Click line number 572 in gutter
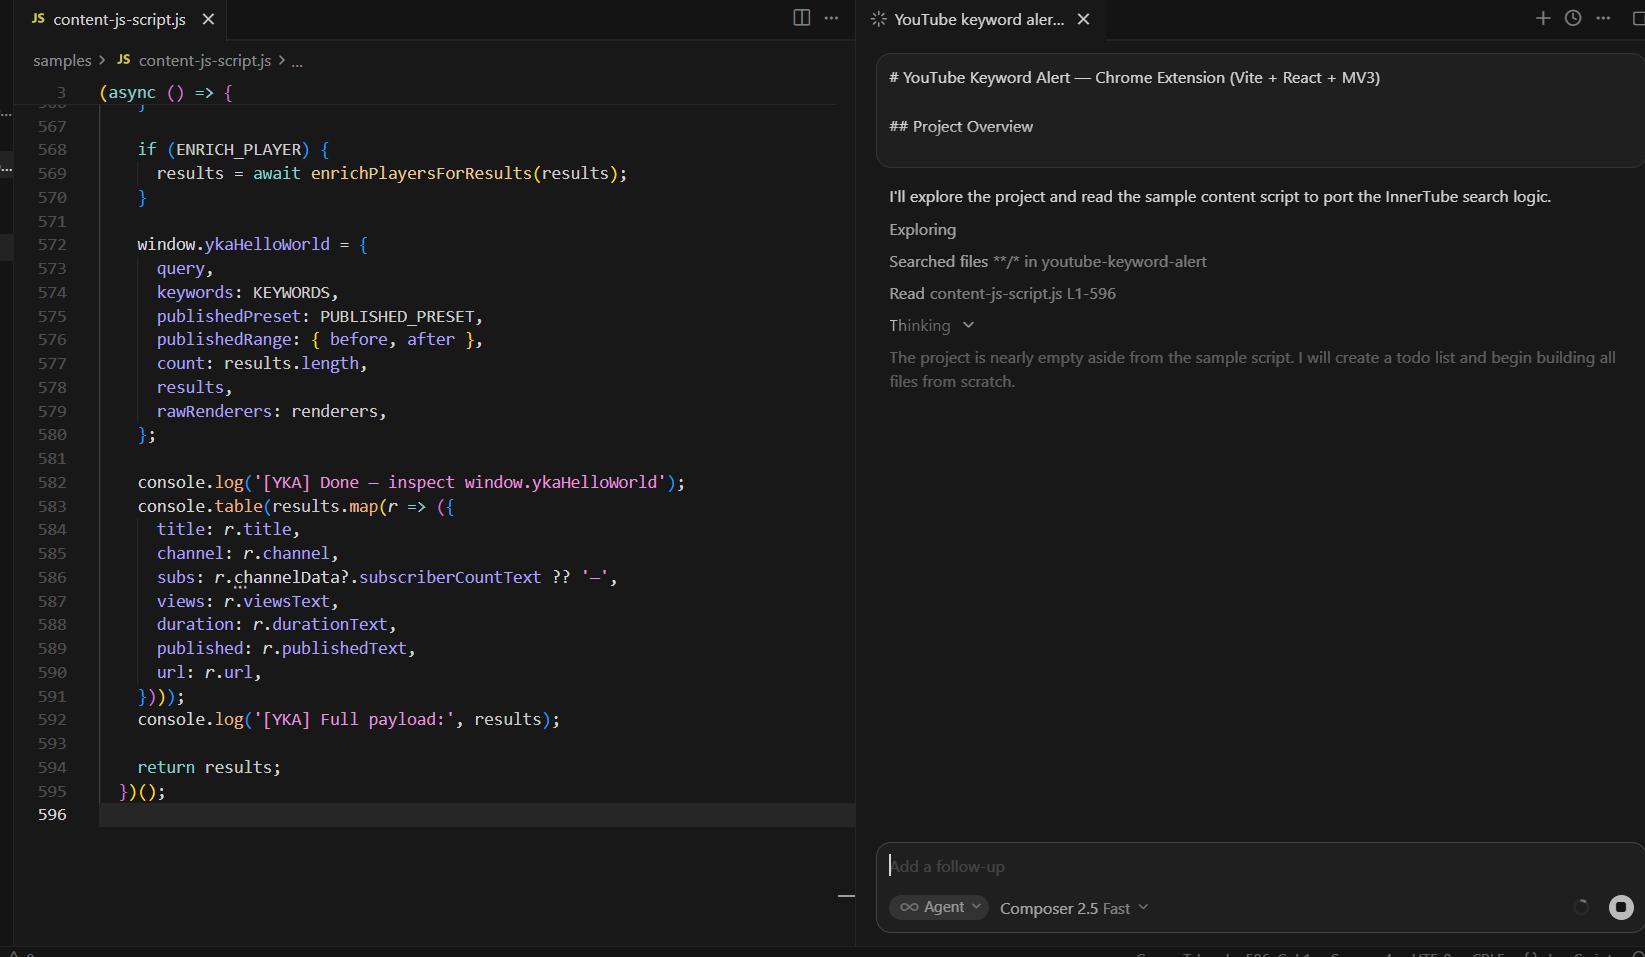This screenshot has height=957, width=1645. pos(52,244)
